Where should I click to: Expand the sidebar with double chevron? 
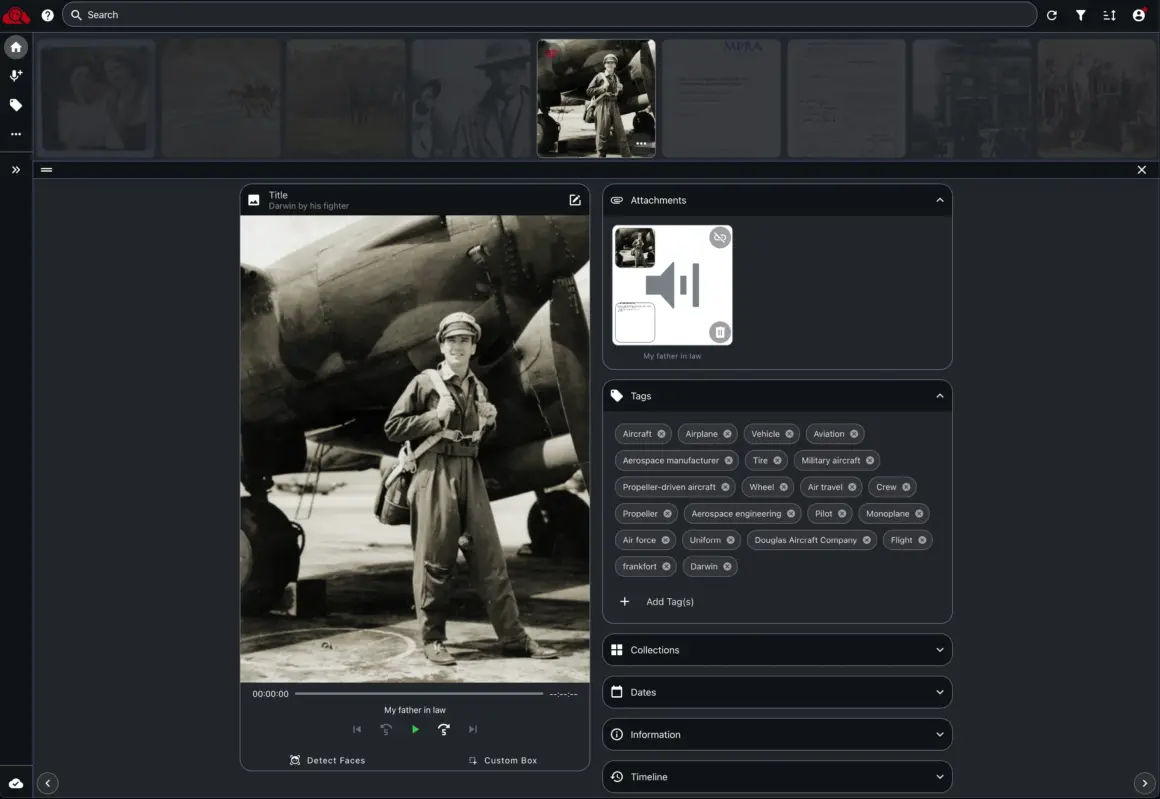tap(16, 169)
